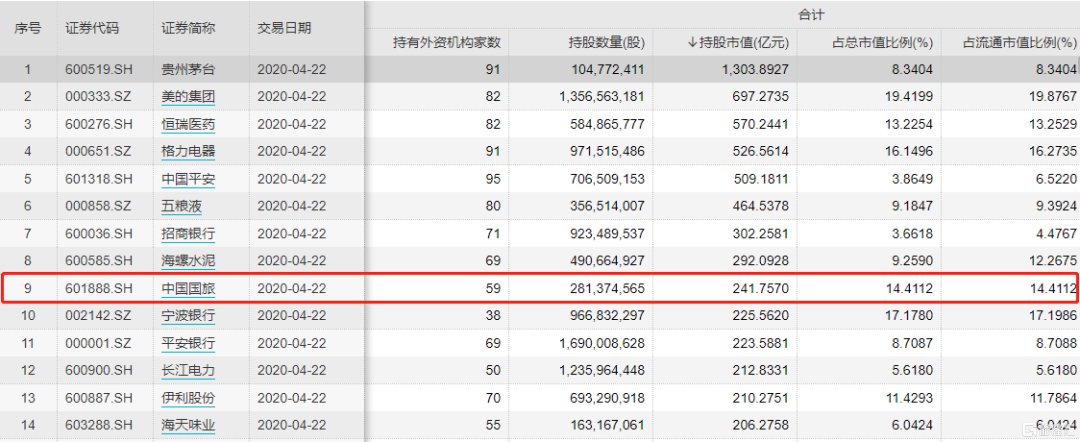Click share count 1,690,008,628

coord(602,344)
